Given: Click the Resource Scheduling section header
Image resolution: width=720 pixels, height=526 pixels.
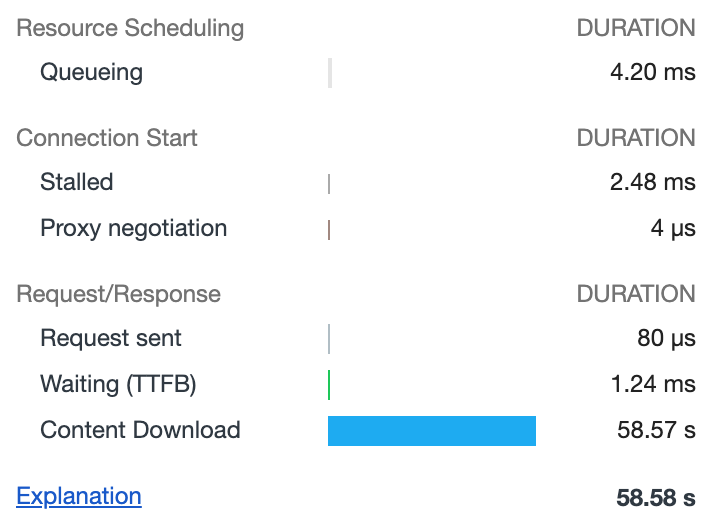Looking at the screenshot, I should click(130, 28).
